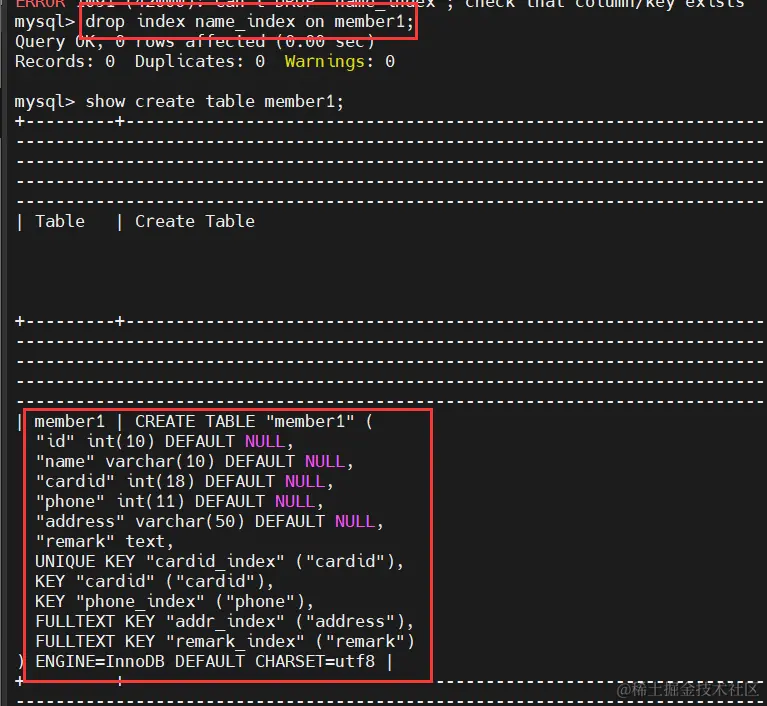The width and height of the screenshot is (767, 706).
Task: Click the ENGINE=InnoDB DEFAULT CHARSET=utf8 line
Action: coord(205,661)
